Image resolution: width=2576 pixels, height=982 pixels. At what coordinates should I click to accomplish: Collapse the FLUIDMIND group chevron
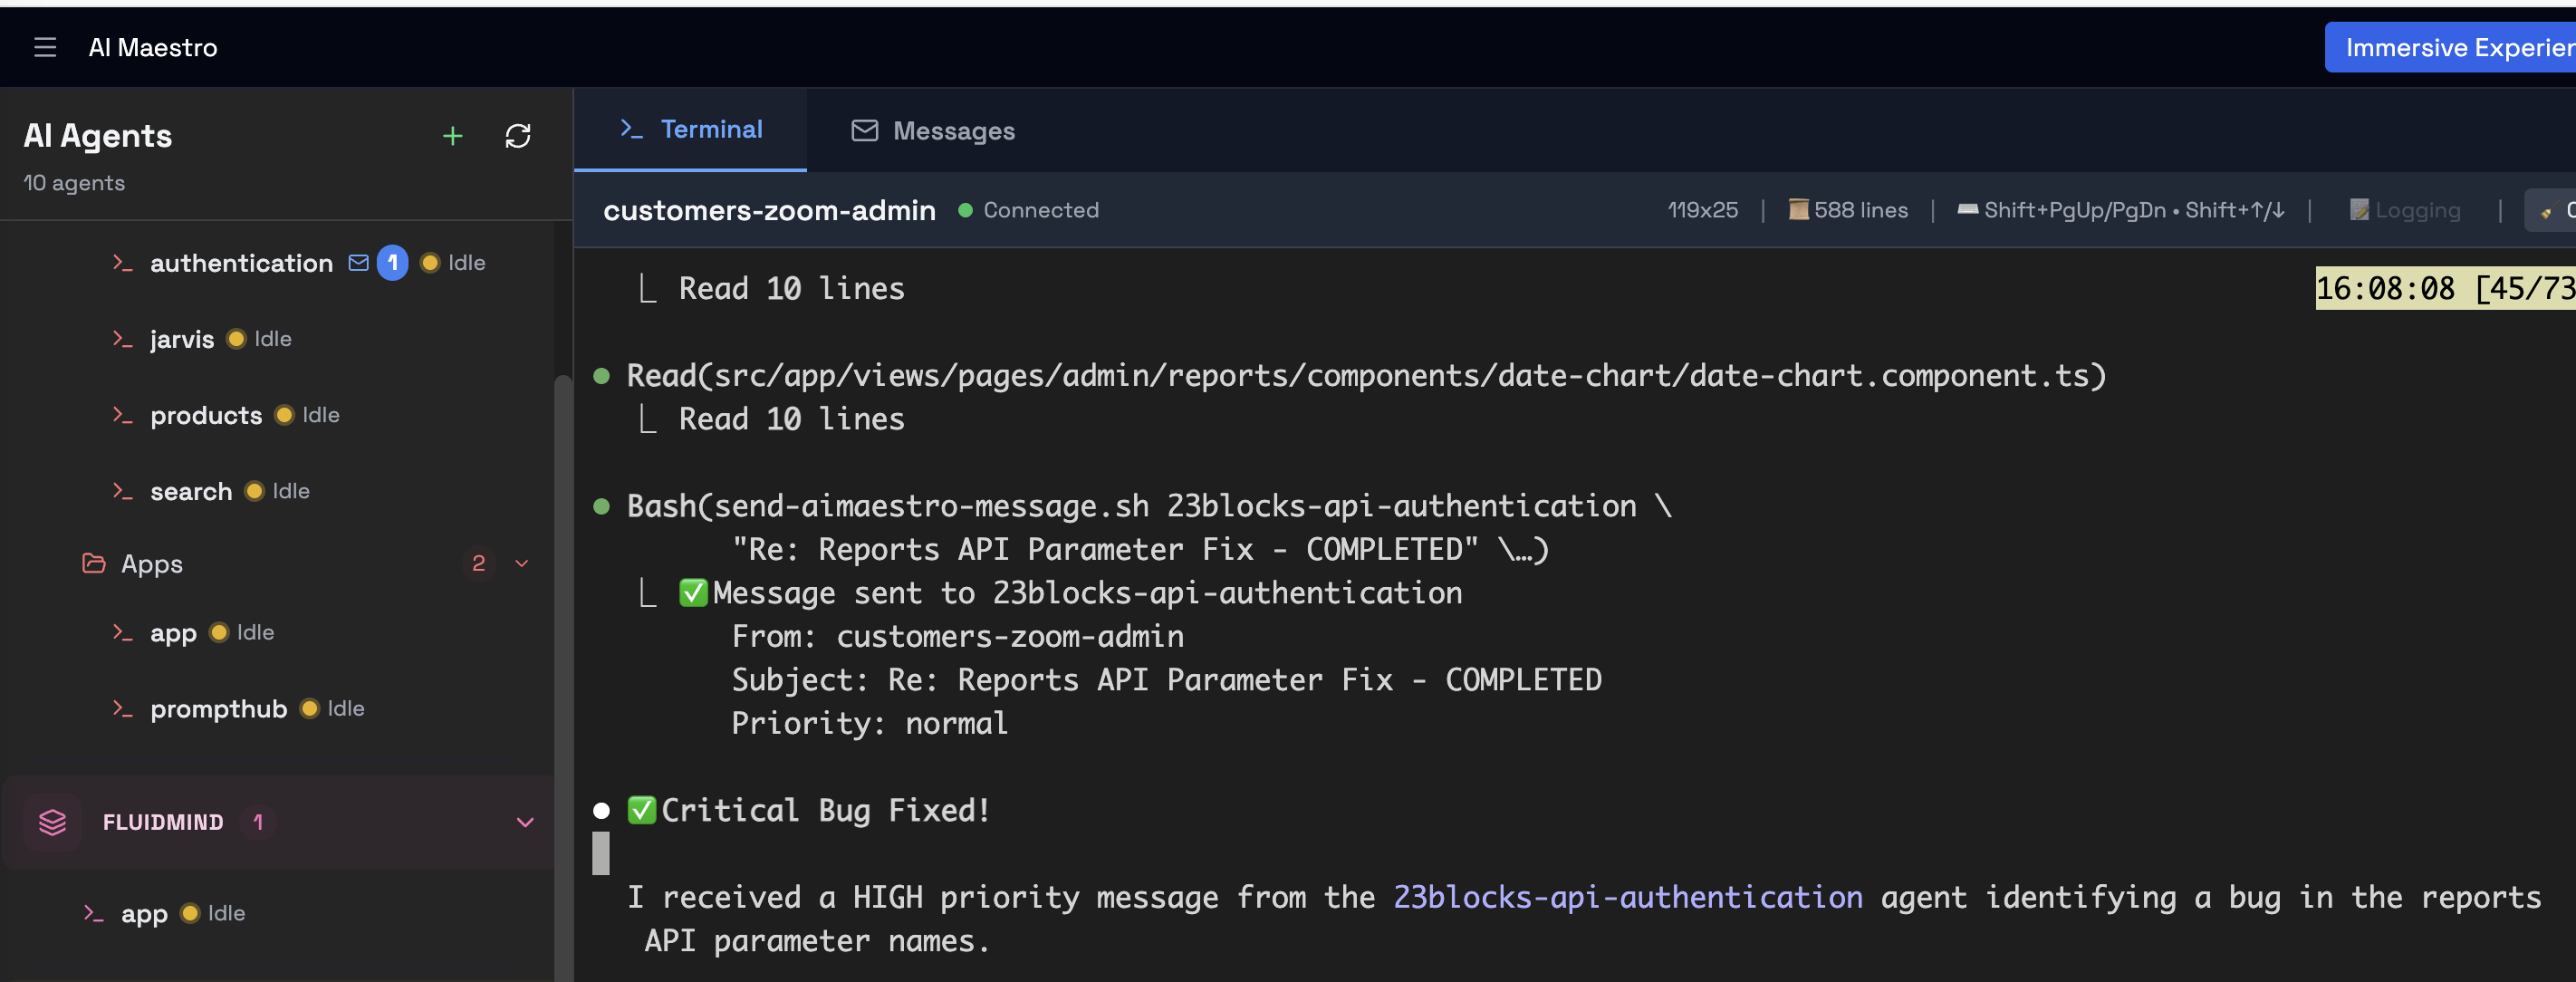click(524, 822)
